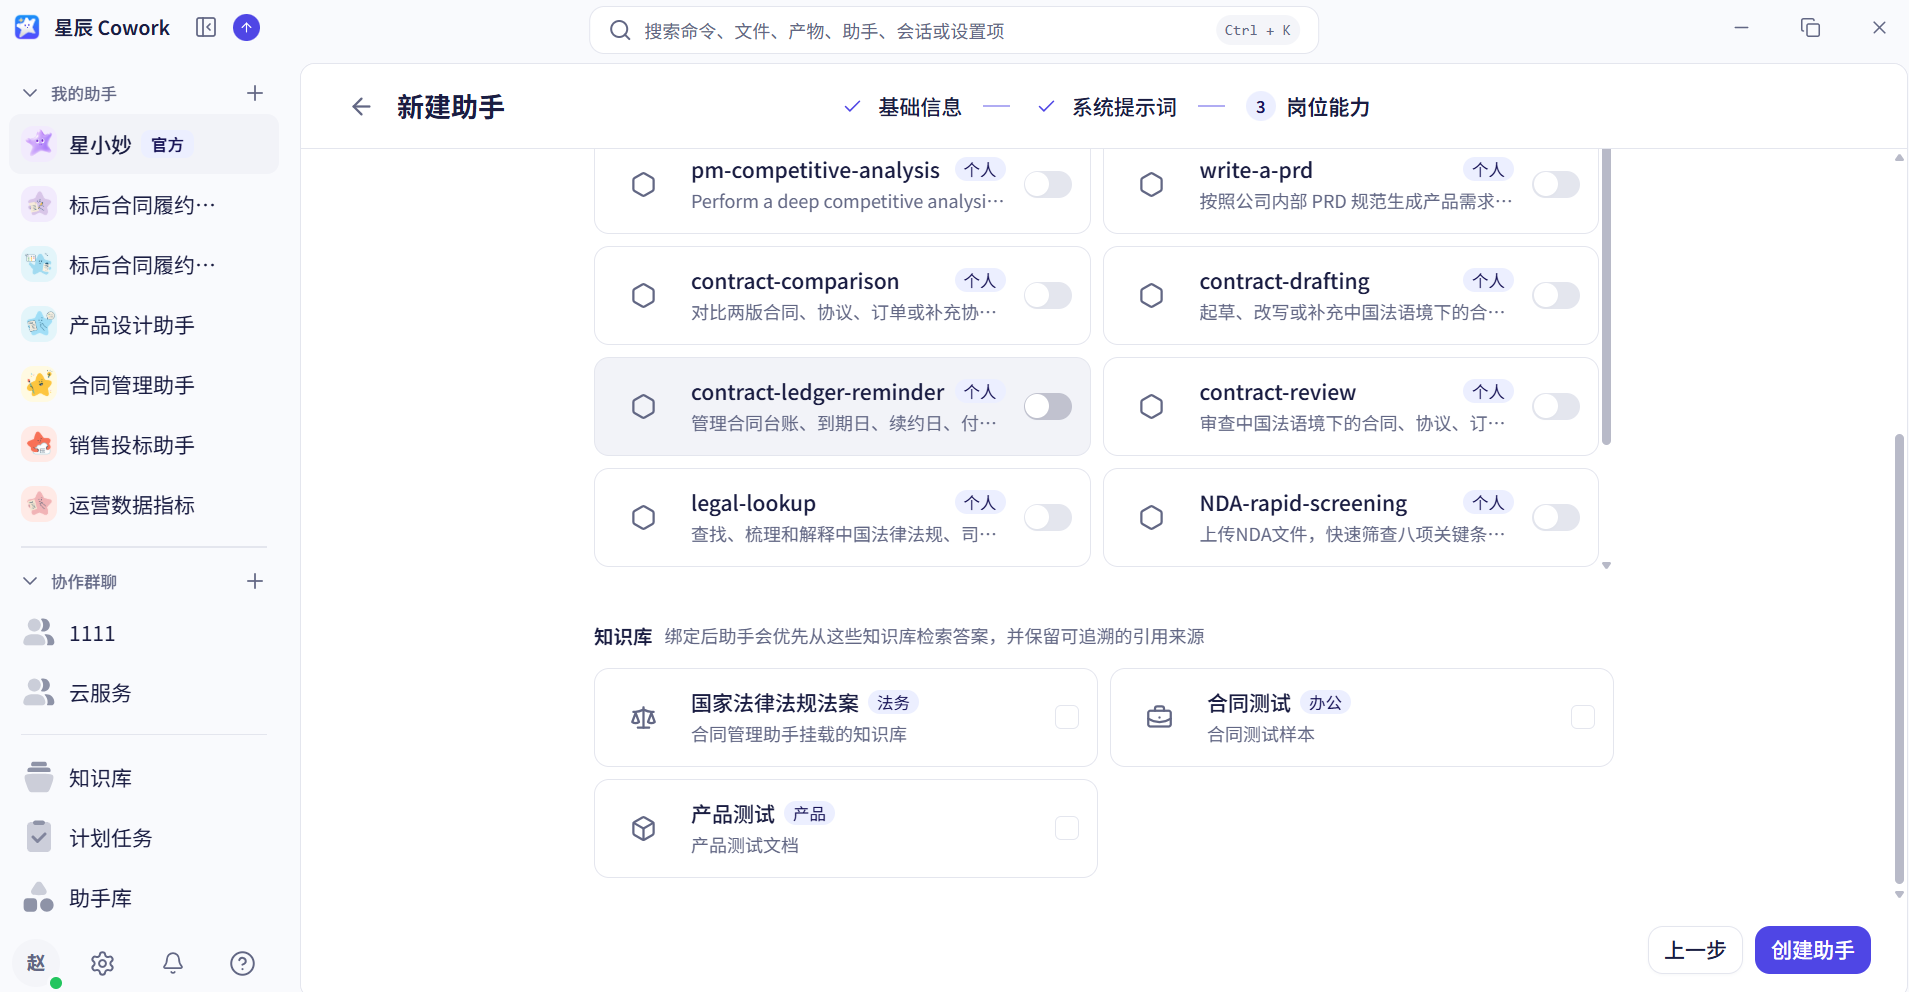
Task: Open the notifications bell icon
Action: pyautogui.click(x=173, y=963)
